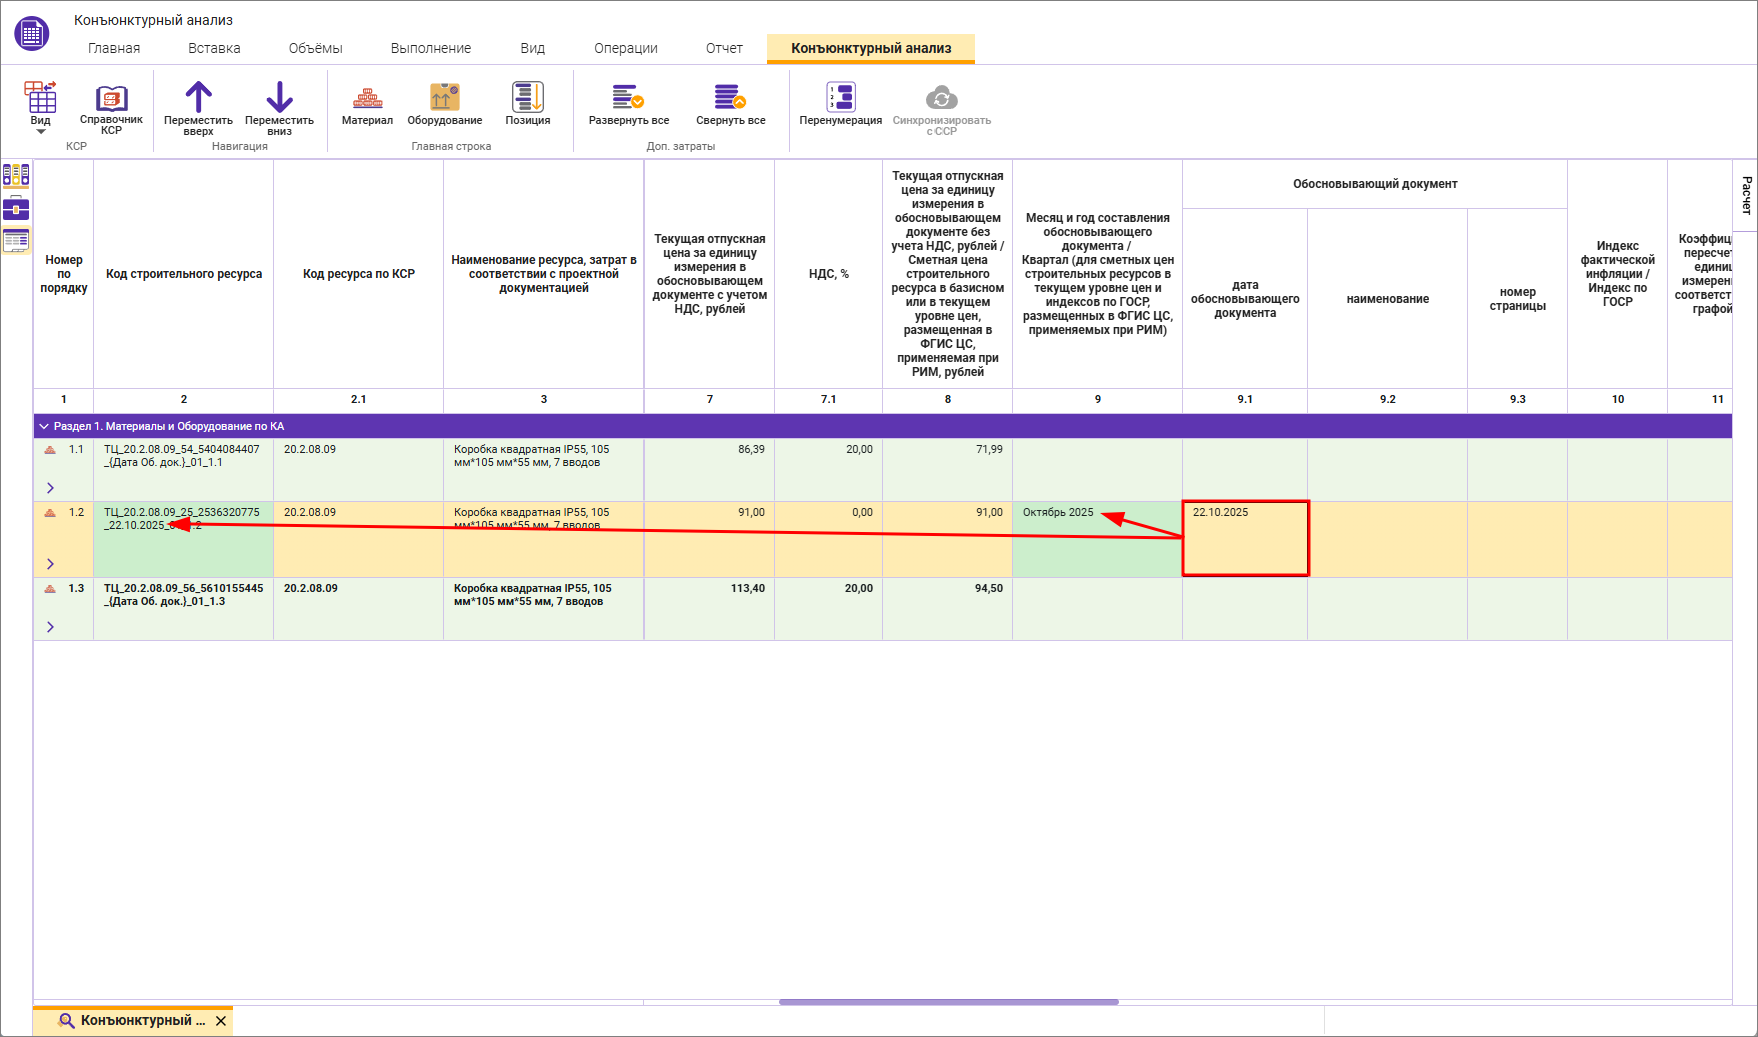The image size is (1758, 1037).
Task: Select the date cell 22.10.2025
Action: [1245, 538]
